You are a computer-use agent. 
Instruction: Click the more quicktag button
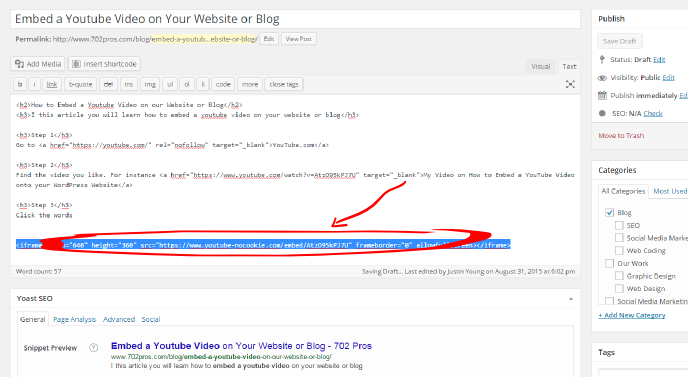point(250,84)
